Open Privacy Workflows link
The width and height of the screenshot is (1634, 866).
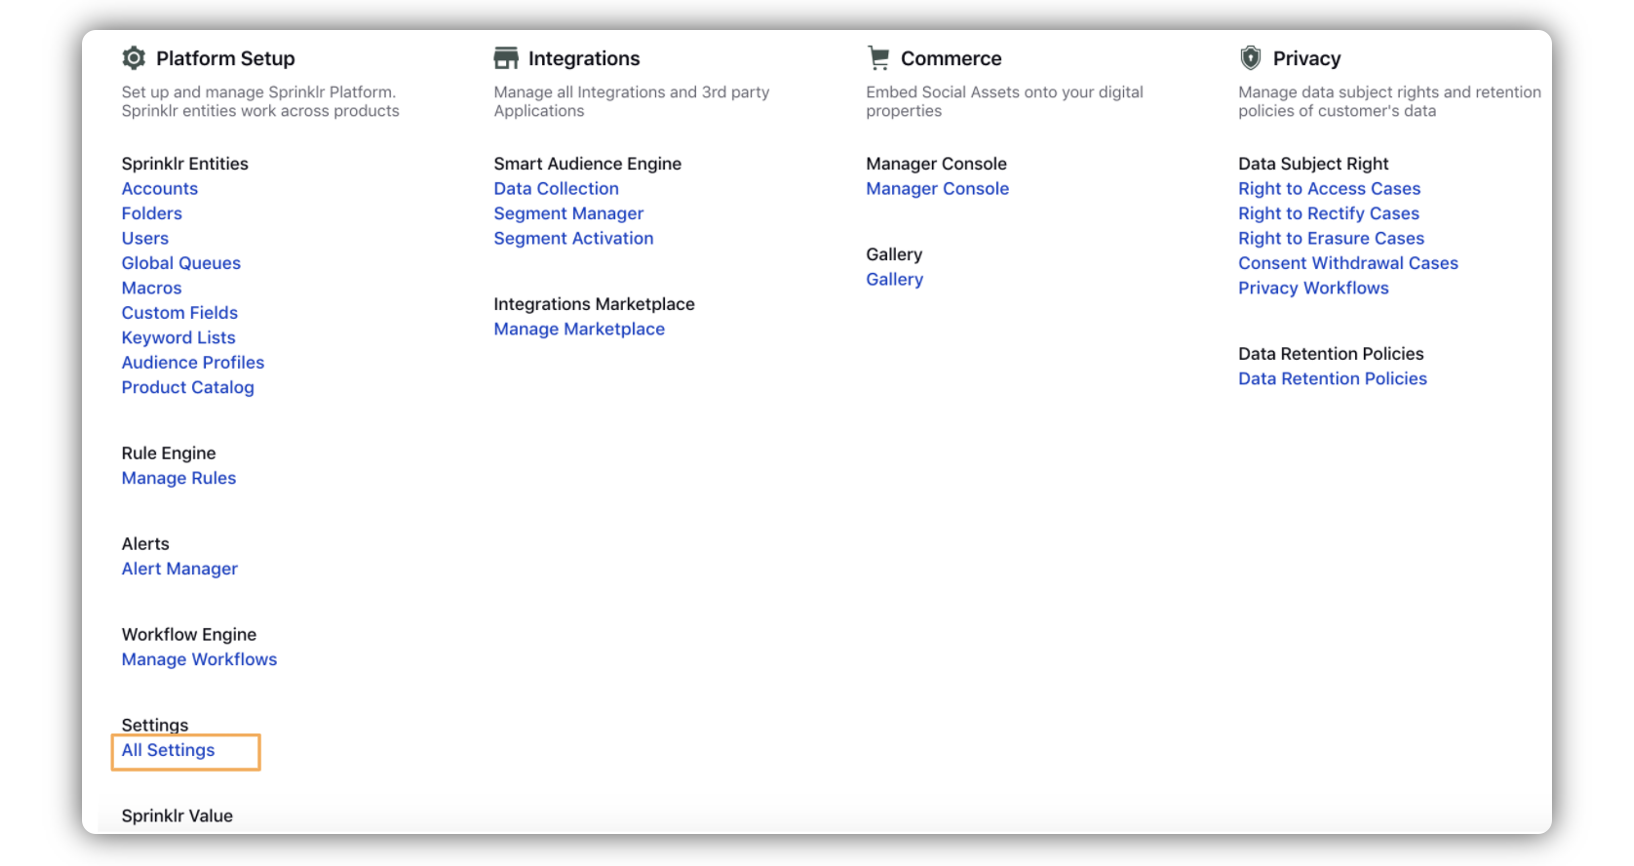(1314, 289)
